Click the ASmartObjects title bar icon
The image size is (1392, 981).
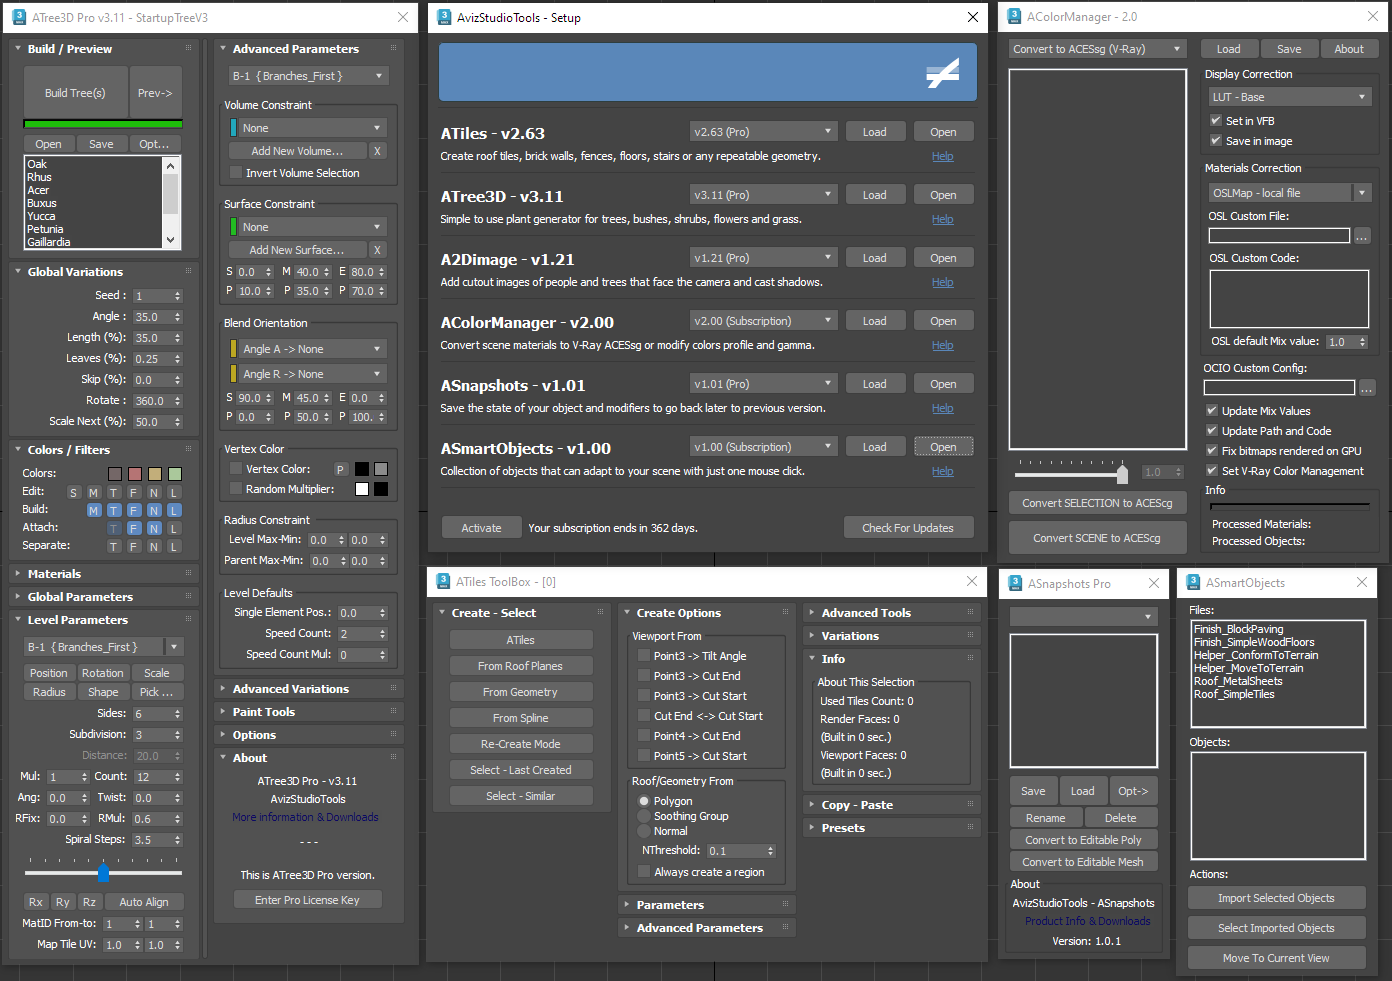pyautogui.click(x=1193, y=582)
